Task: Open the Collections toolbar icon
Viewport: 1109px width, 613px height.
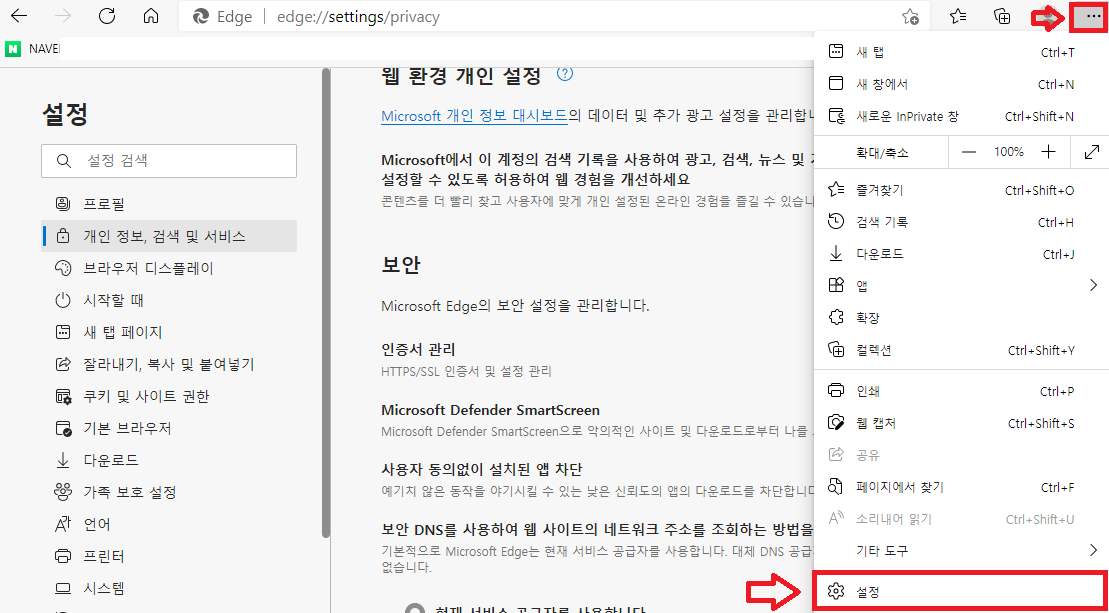Action: click(x=1002, y=17)
